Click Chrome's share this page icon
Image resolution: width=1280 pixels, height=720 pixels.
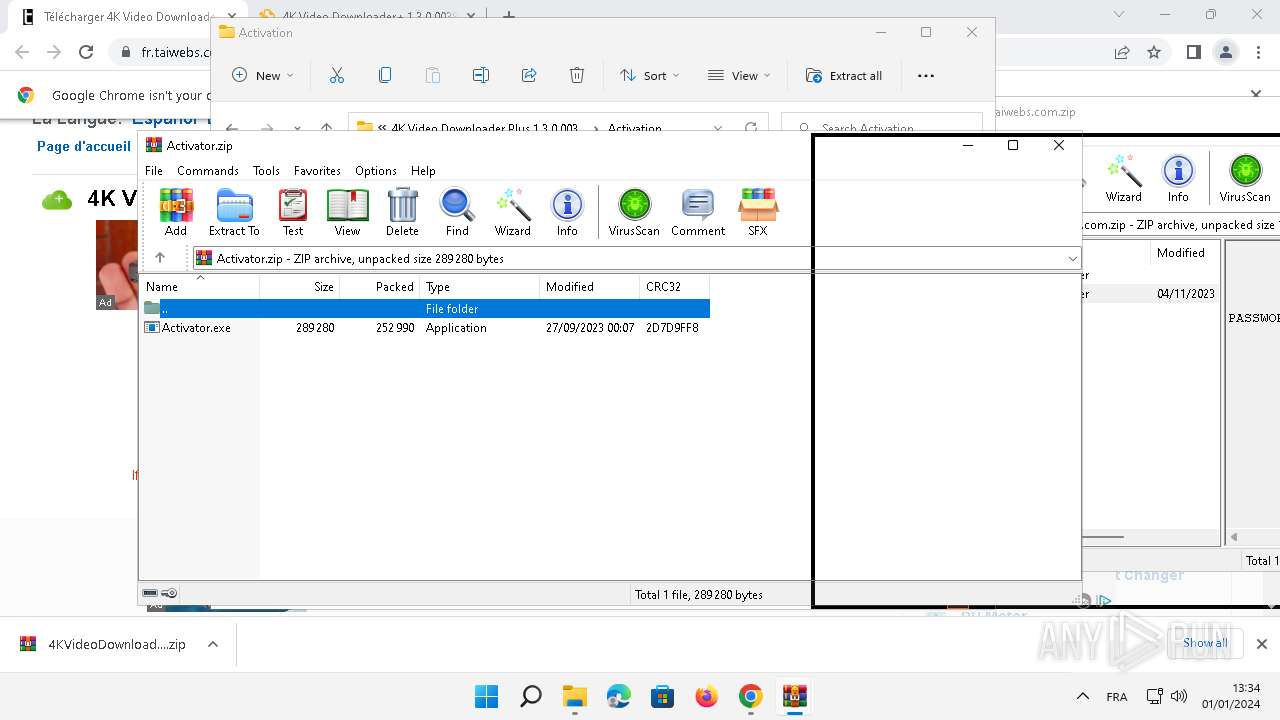pyautogui.click(x=1122, y=52)
